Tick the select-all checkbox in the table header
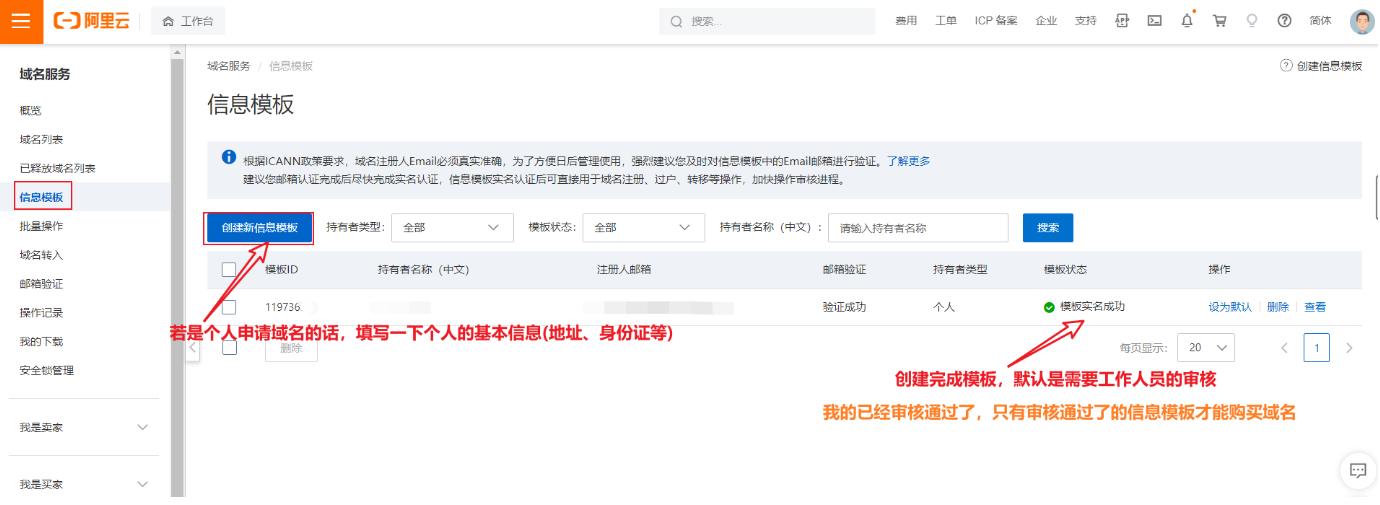Image resolution: width=1380 pixels, height=505 pixels. 229,270
